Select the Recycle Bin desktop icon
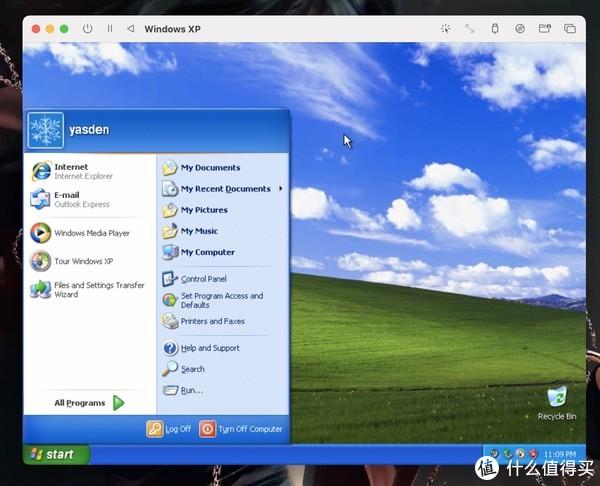Screen dimensions: 600x486 pyautogui.click(x=557, y=403)
